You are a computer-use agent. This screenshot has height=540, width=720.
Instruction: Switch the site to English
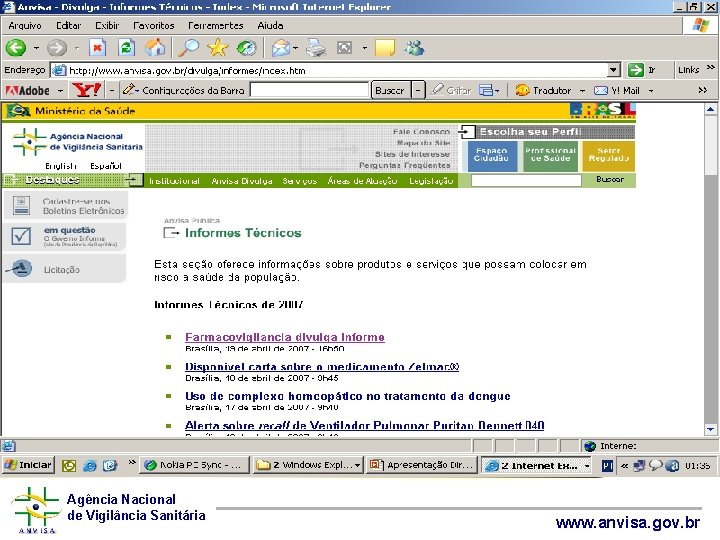[61, 166]
